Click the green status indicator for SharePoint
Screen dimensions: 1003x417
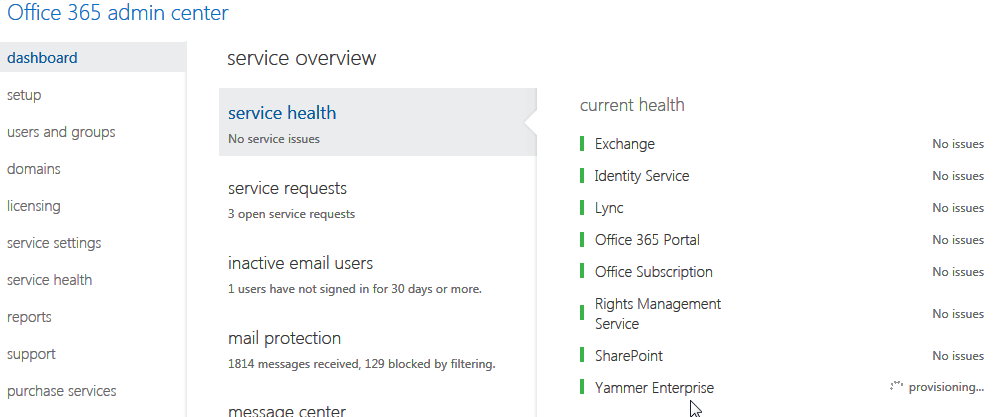point(582,356)
